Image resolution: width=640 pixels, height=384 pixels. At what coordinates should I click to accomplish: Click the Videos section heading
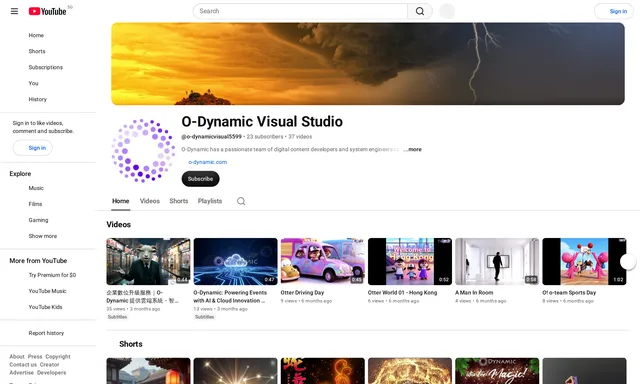pos(118,225)
